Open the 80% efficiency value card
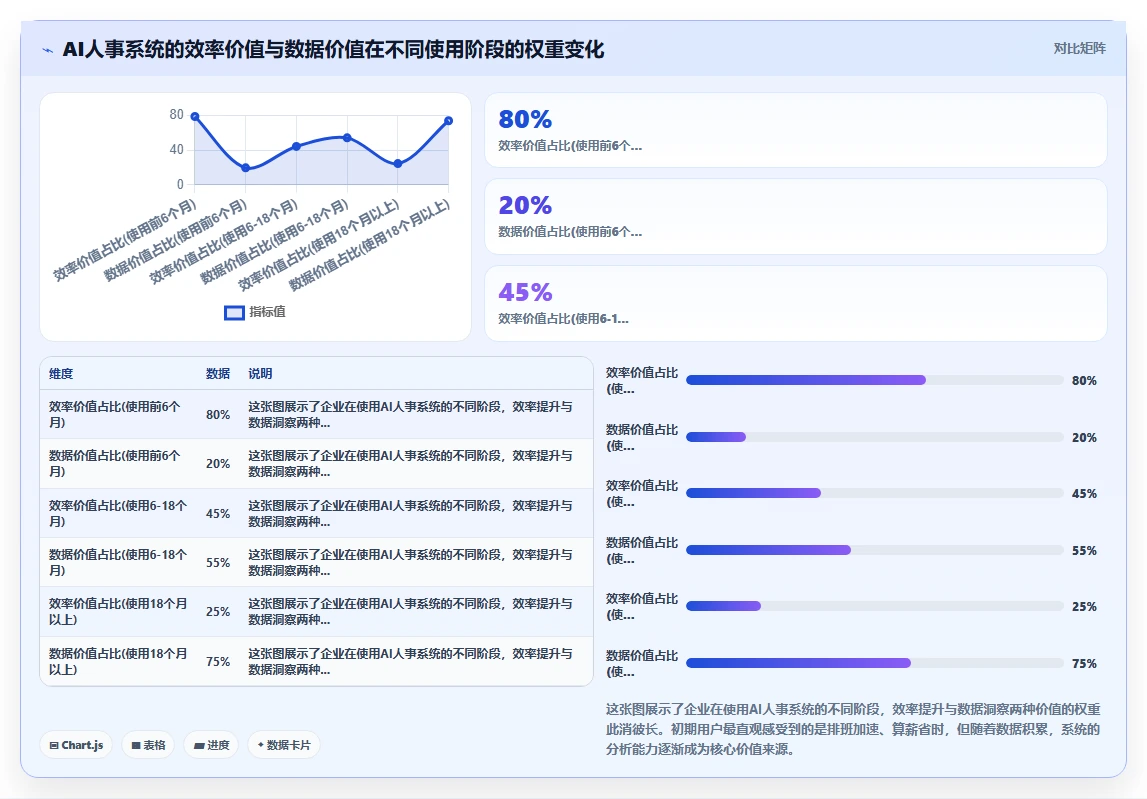 click(795, 130)
